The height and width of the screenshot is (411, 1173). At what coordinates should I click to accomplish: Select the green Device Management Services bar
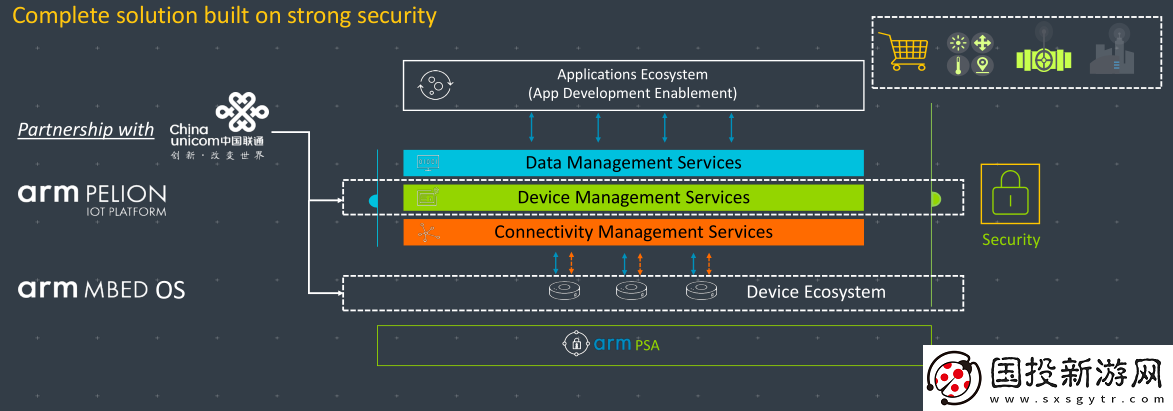(x=633, y=198)
